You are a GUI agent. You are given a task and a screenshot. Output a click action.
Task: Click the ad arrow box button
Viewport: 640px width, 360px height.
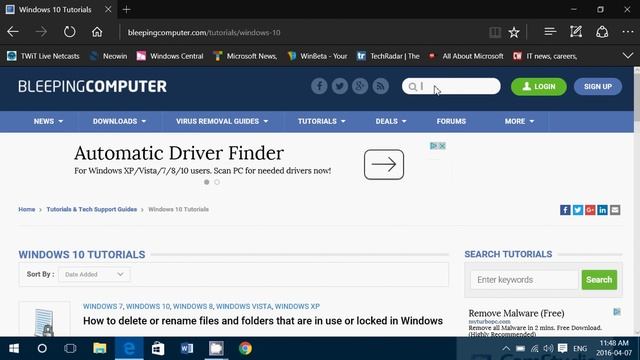click(x=384, y=164)
